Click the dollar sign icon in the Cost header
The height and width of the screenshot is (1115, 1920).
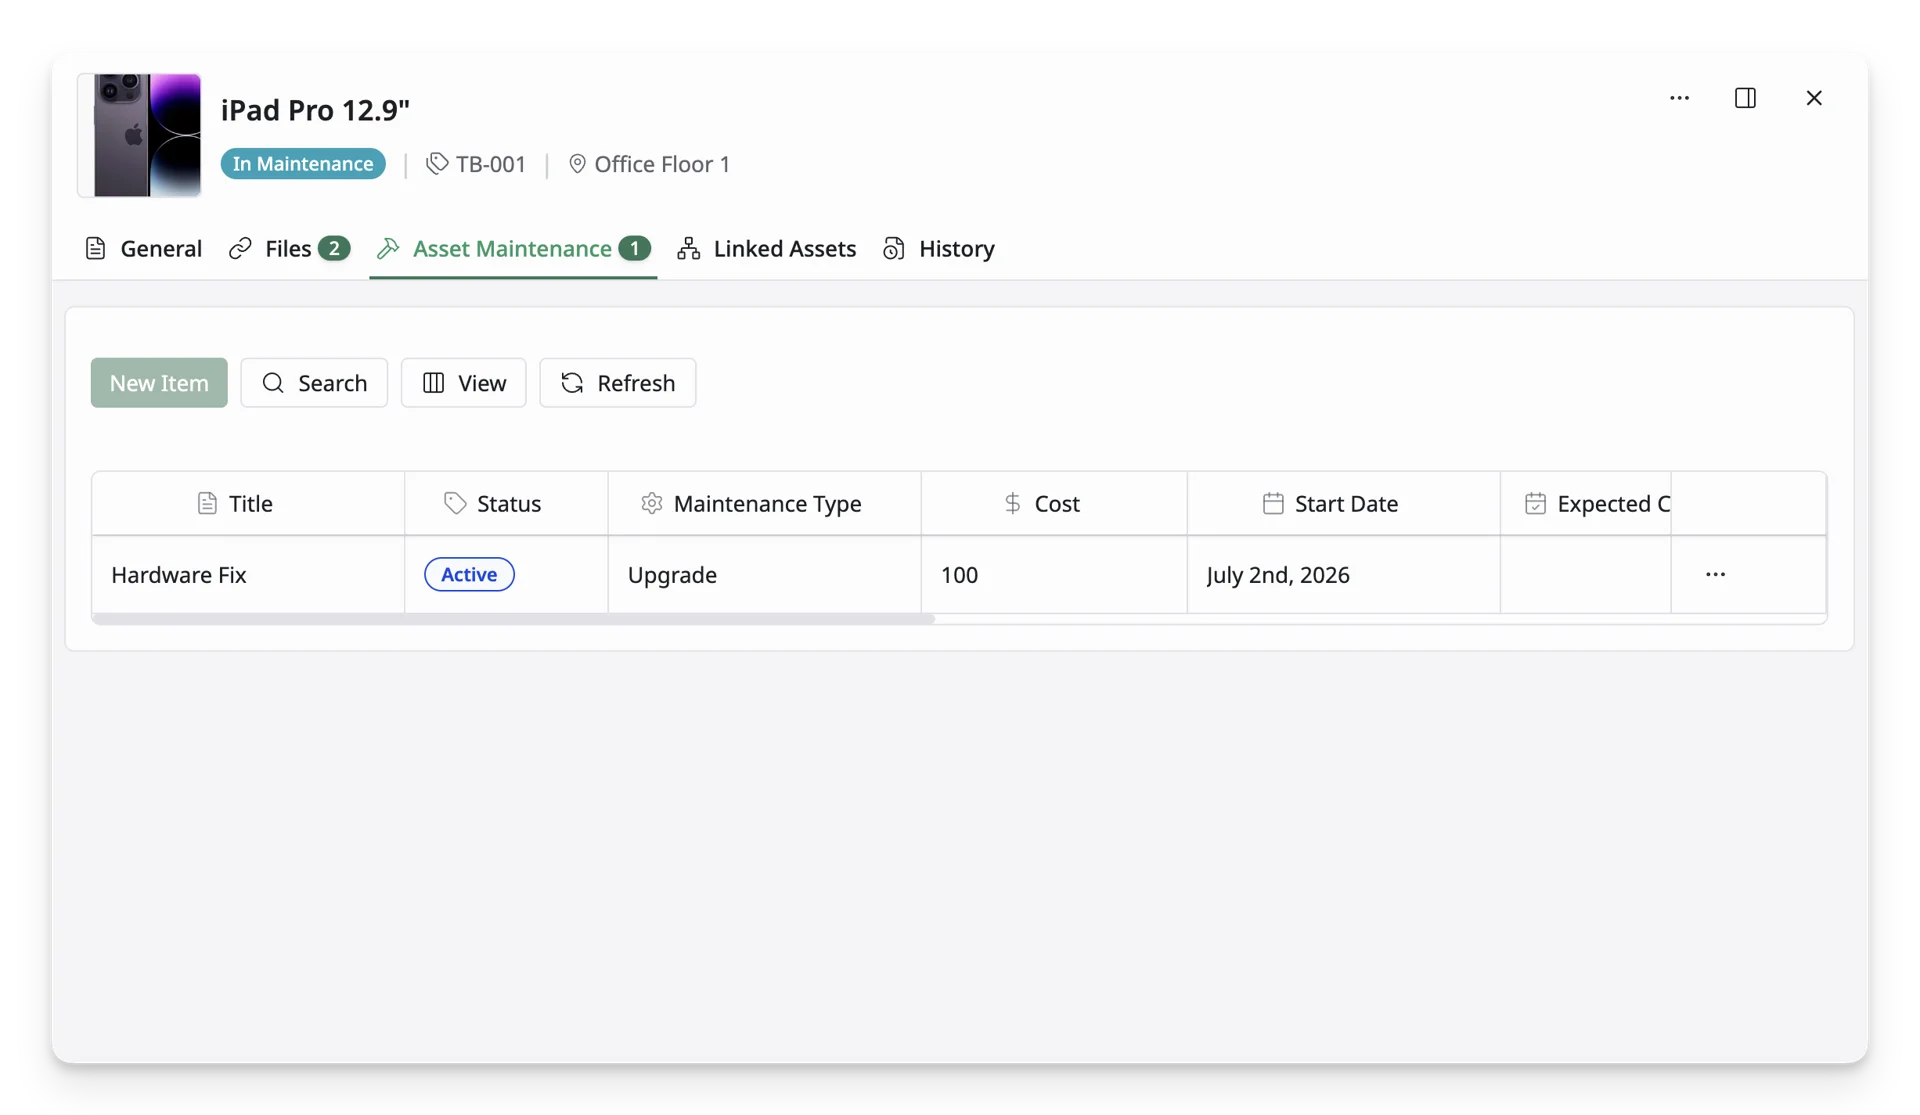pyautogui.click(x=1012, y=503)
